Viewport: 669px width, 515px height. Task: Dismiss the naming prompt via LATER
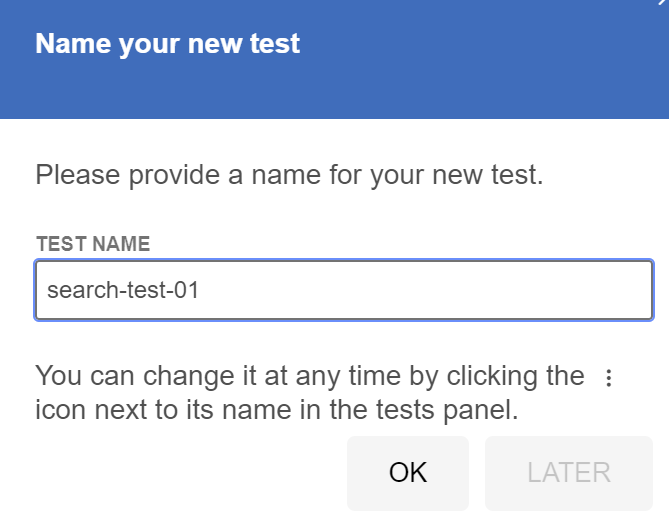click(569, 473)
